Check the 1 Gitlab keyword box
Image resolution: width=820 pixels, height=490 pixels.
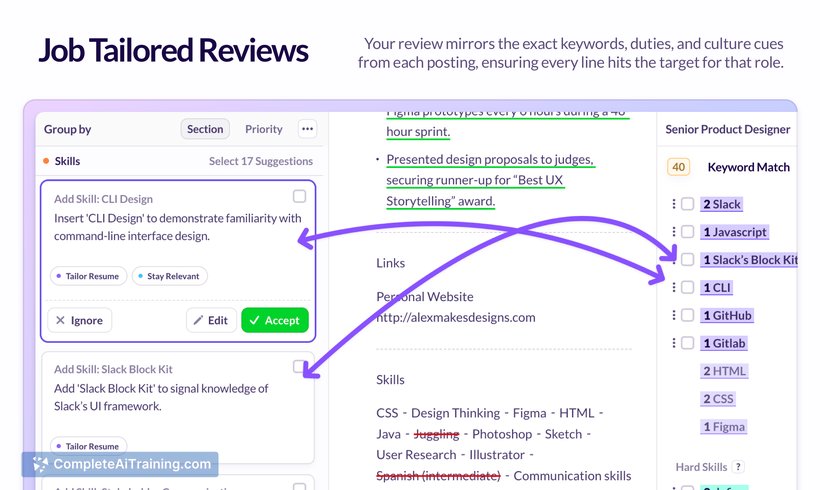[x=688, y=343]
